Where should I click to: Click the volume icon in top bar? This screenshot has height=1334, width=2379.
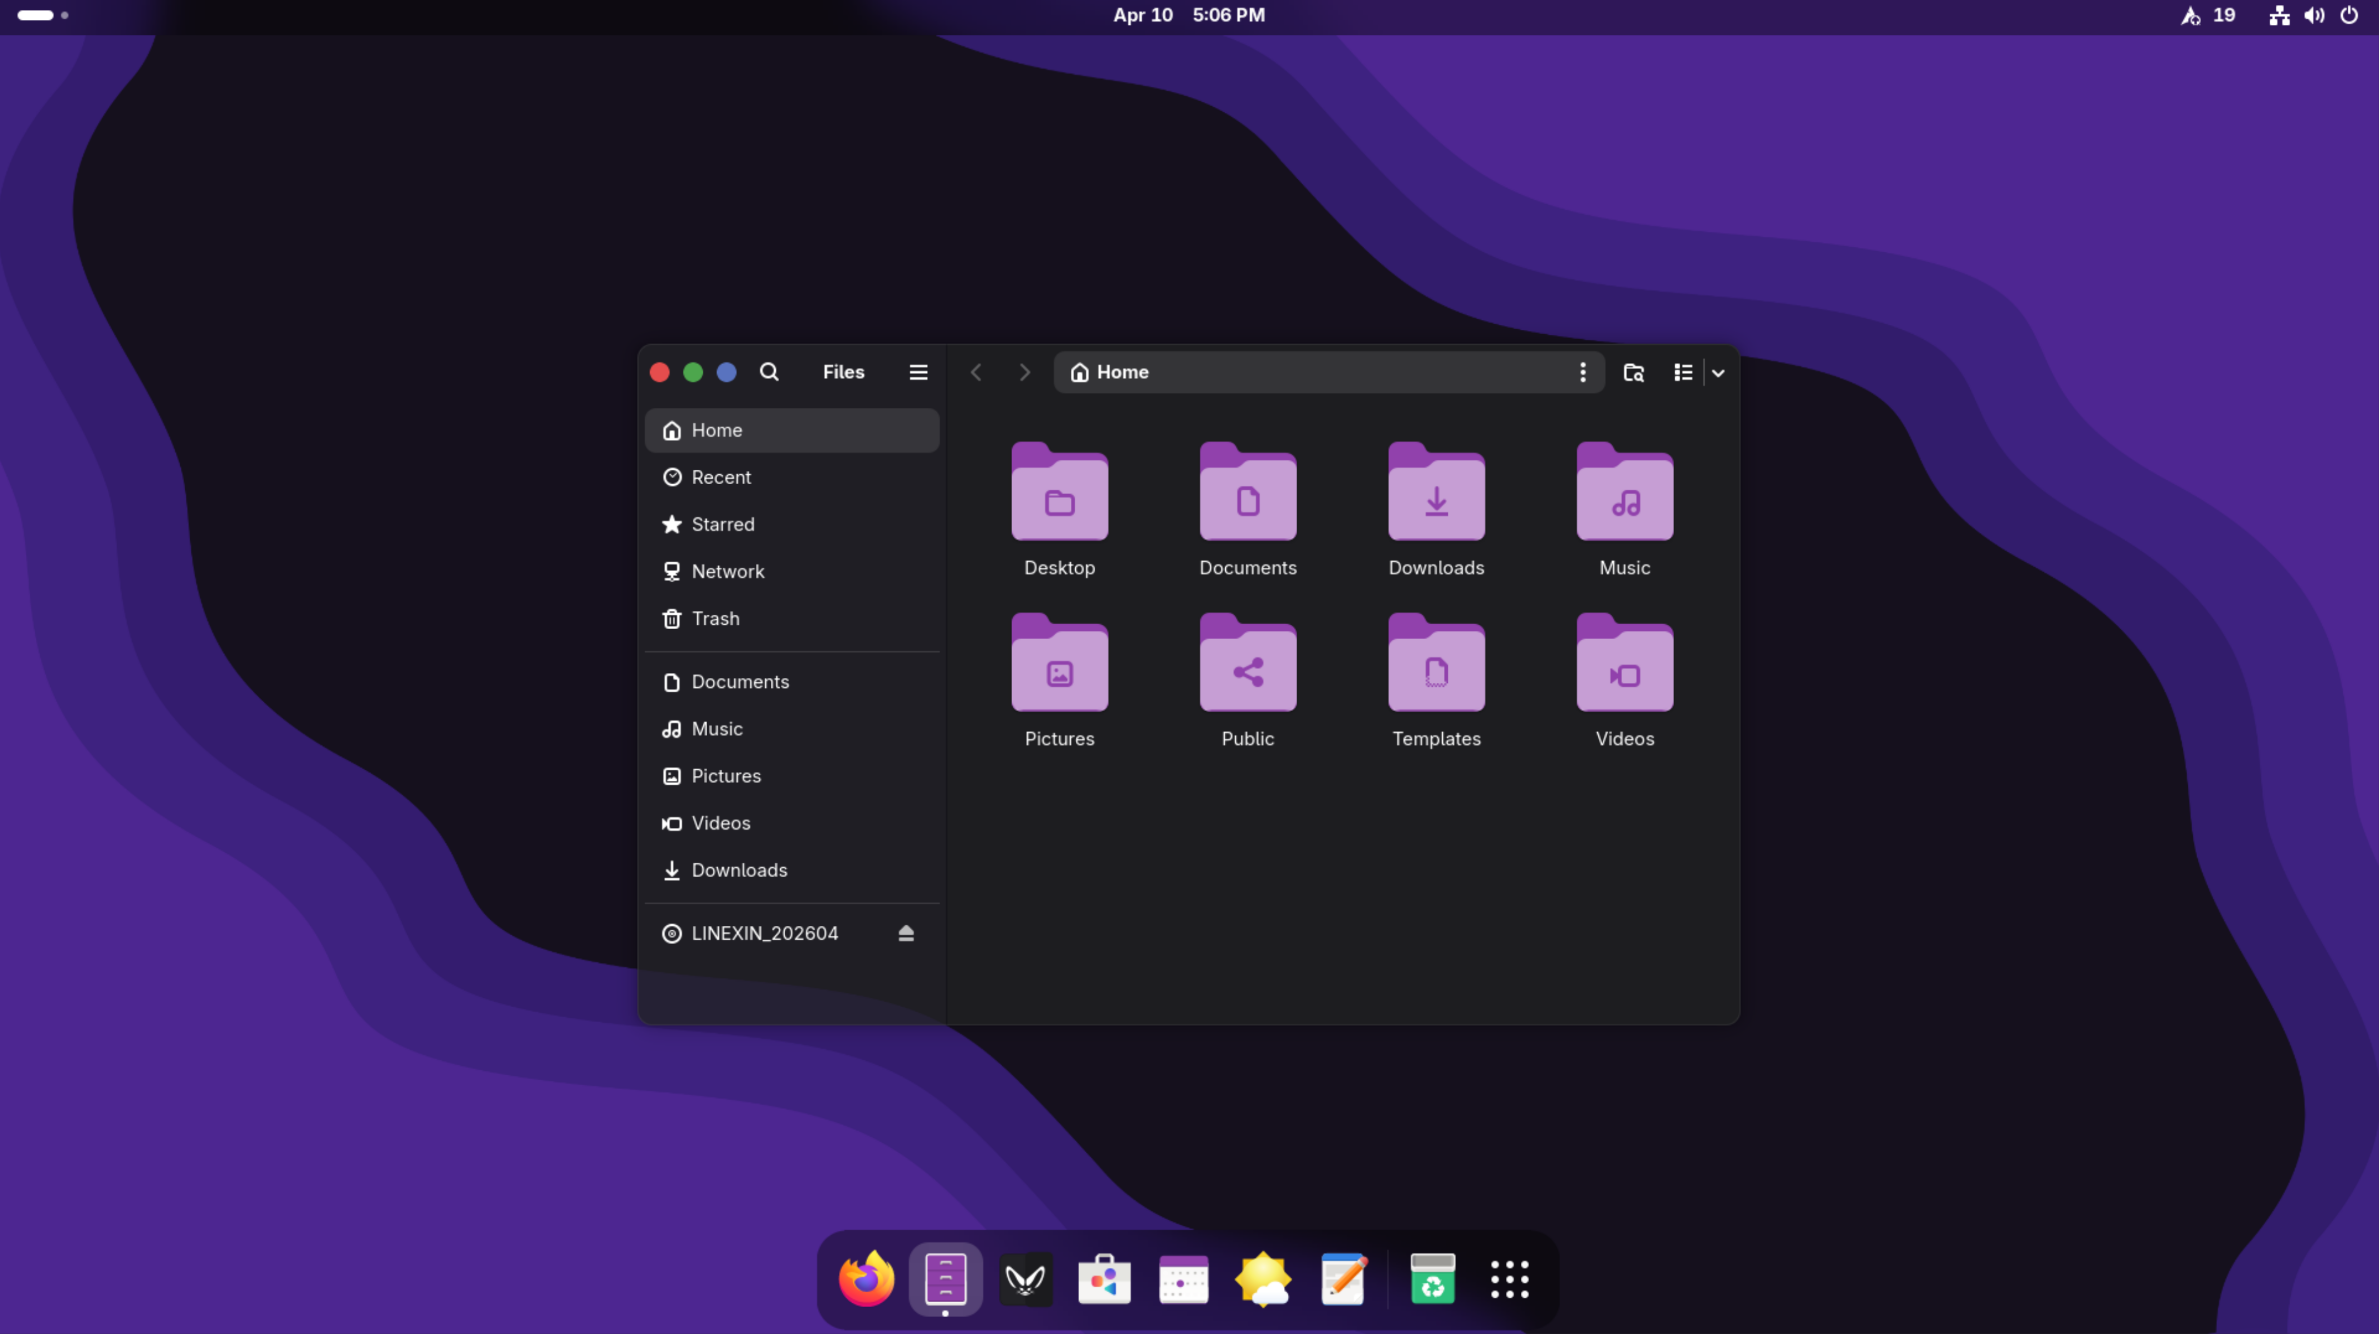2314,15
